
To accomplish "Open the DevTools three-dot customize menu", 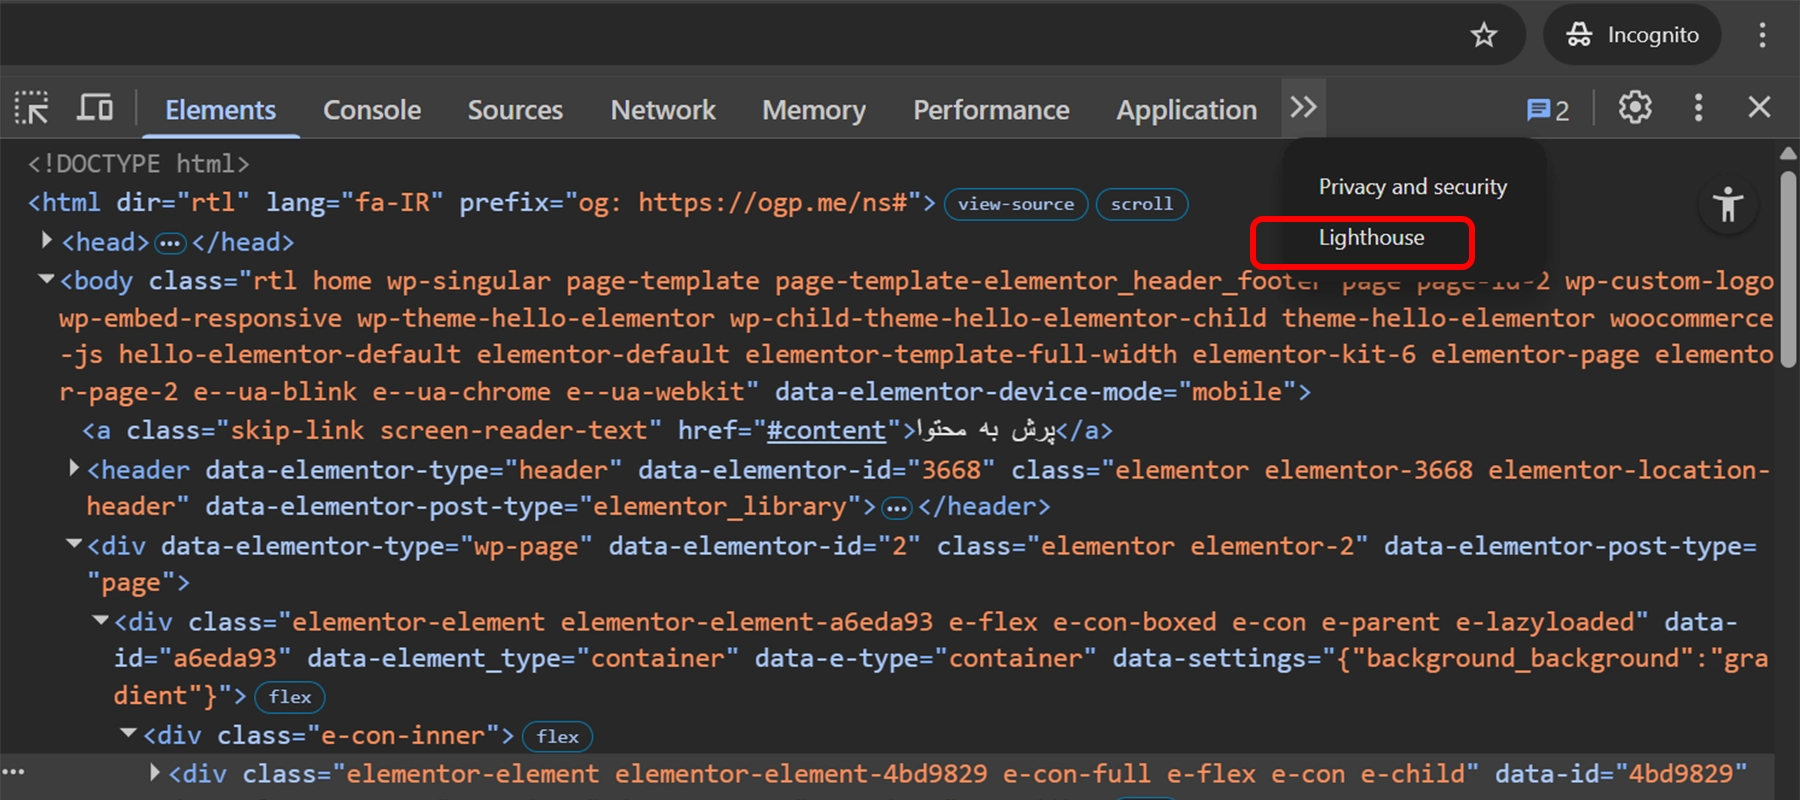I will coord(1698,108).
